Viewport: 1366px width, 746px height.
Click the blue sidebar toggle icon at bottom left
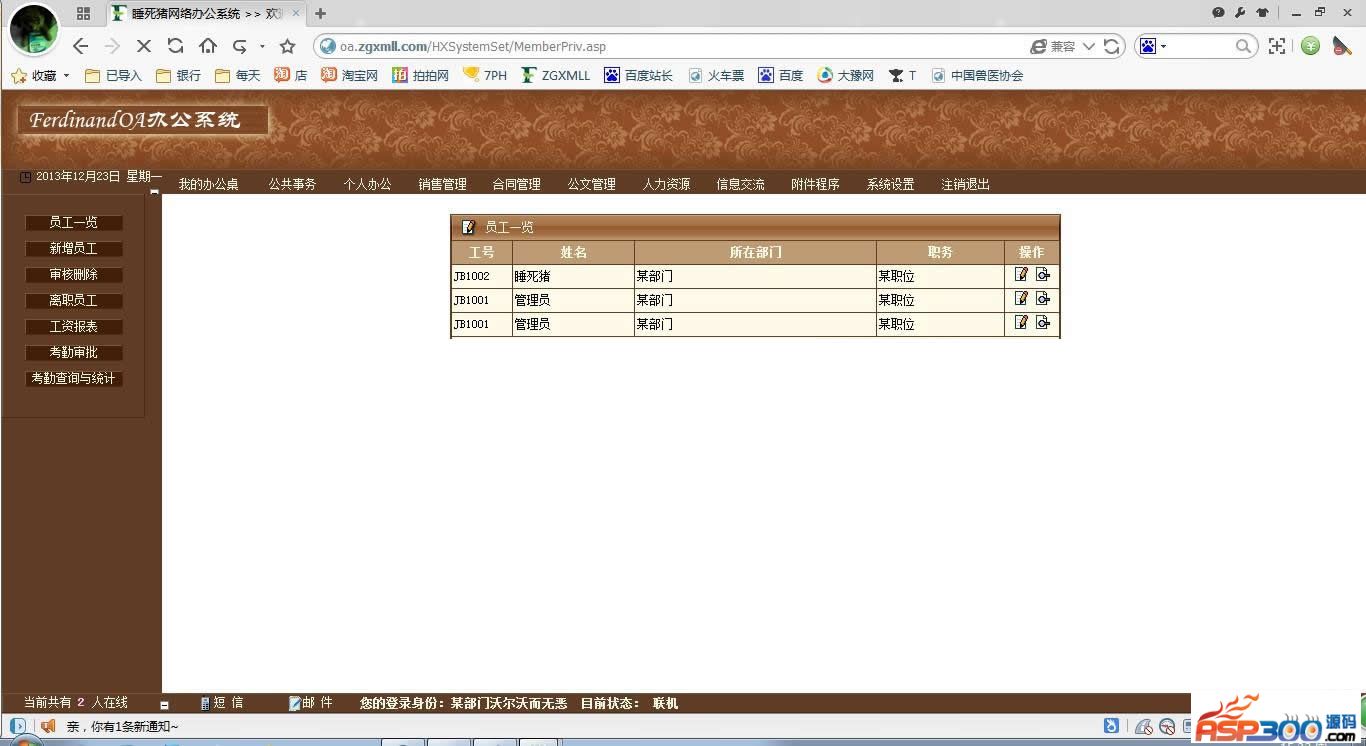coord(17,726)
